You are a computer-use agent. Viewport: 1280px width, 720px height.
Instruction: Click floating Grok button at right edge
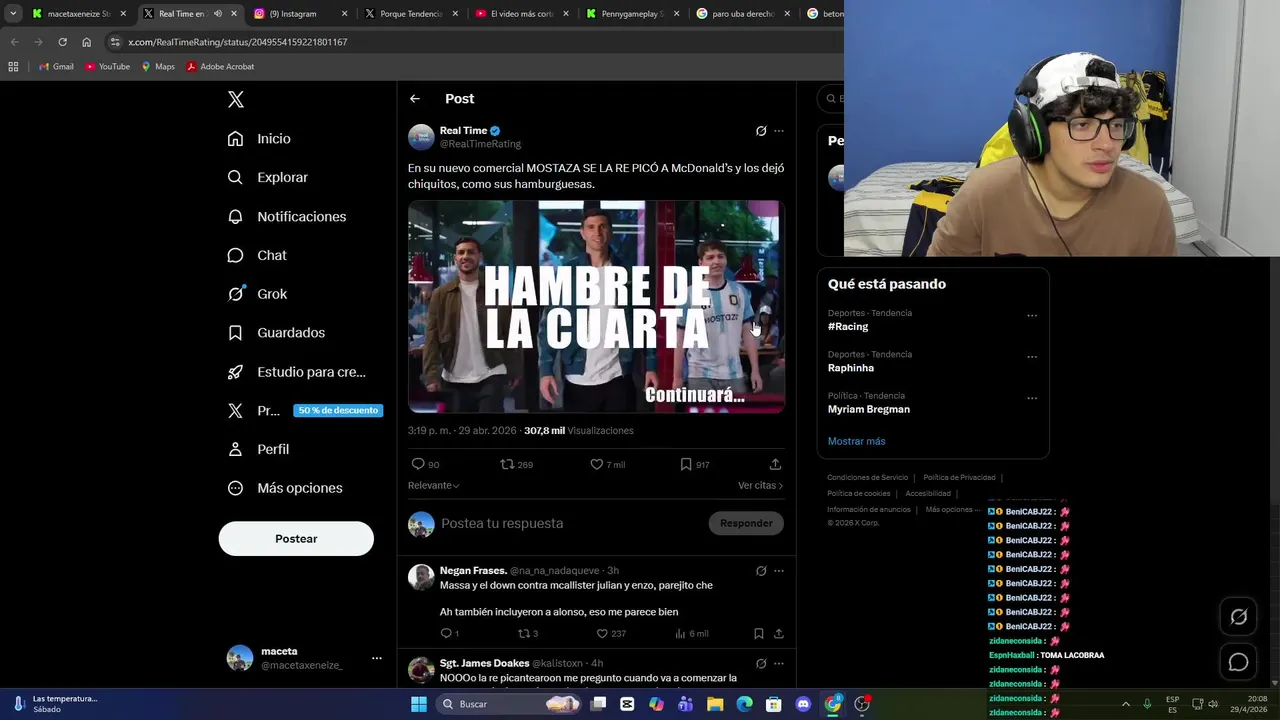point(1238,617)
